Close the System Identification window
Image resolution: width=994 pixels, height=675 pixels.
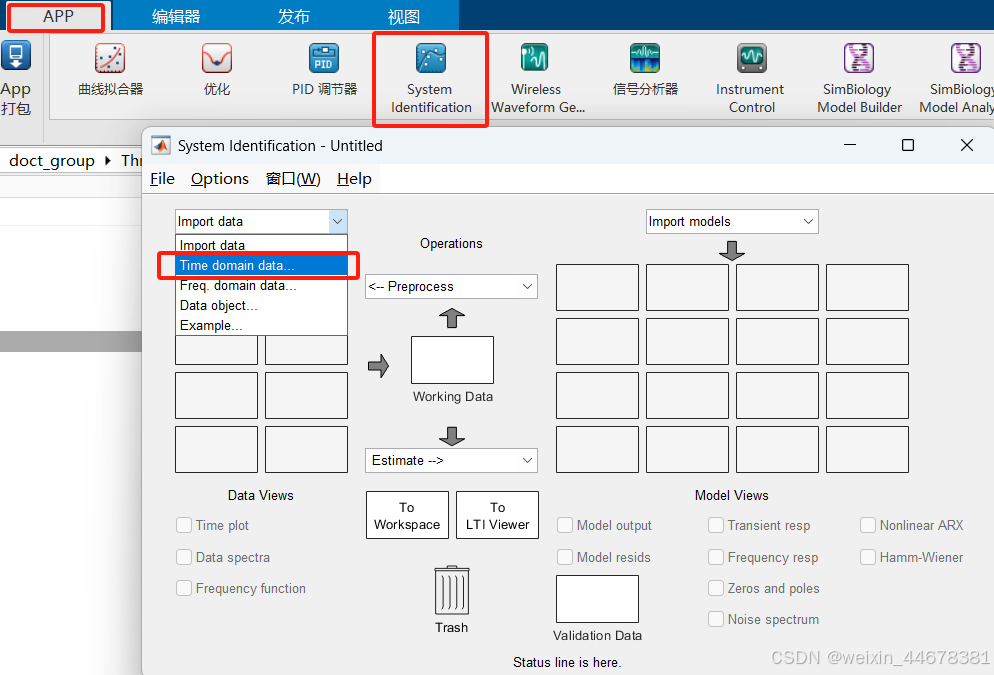(x=967, y=145)
